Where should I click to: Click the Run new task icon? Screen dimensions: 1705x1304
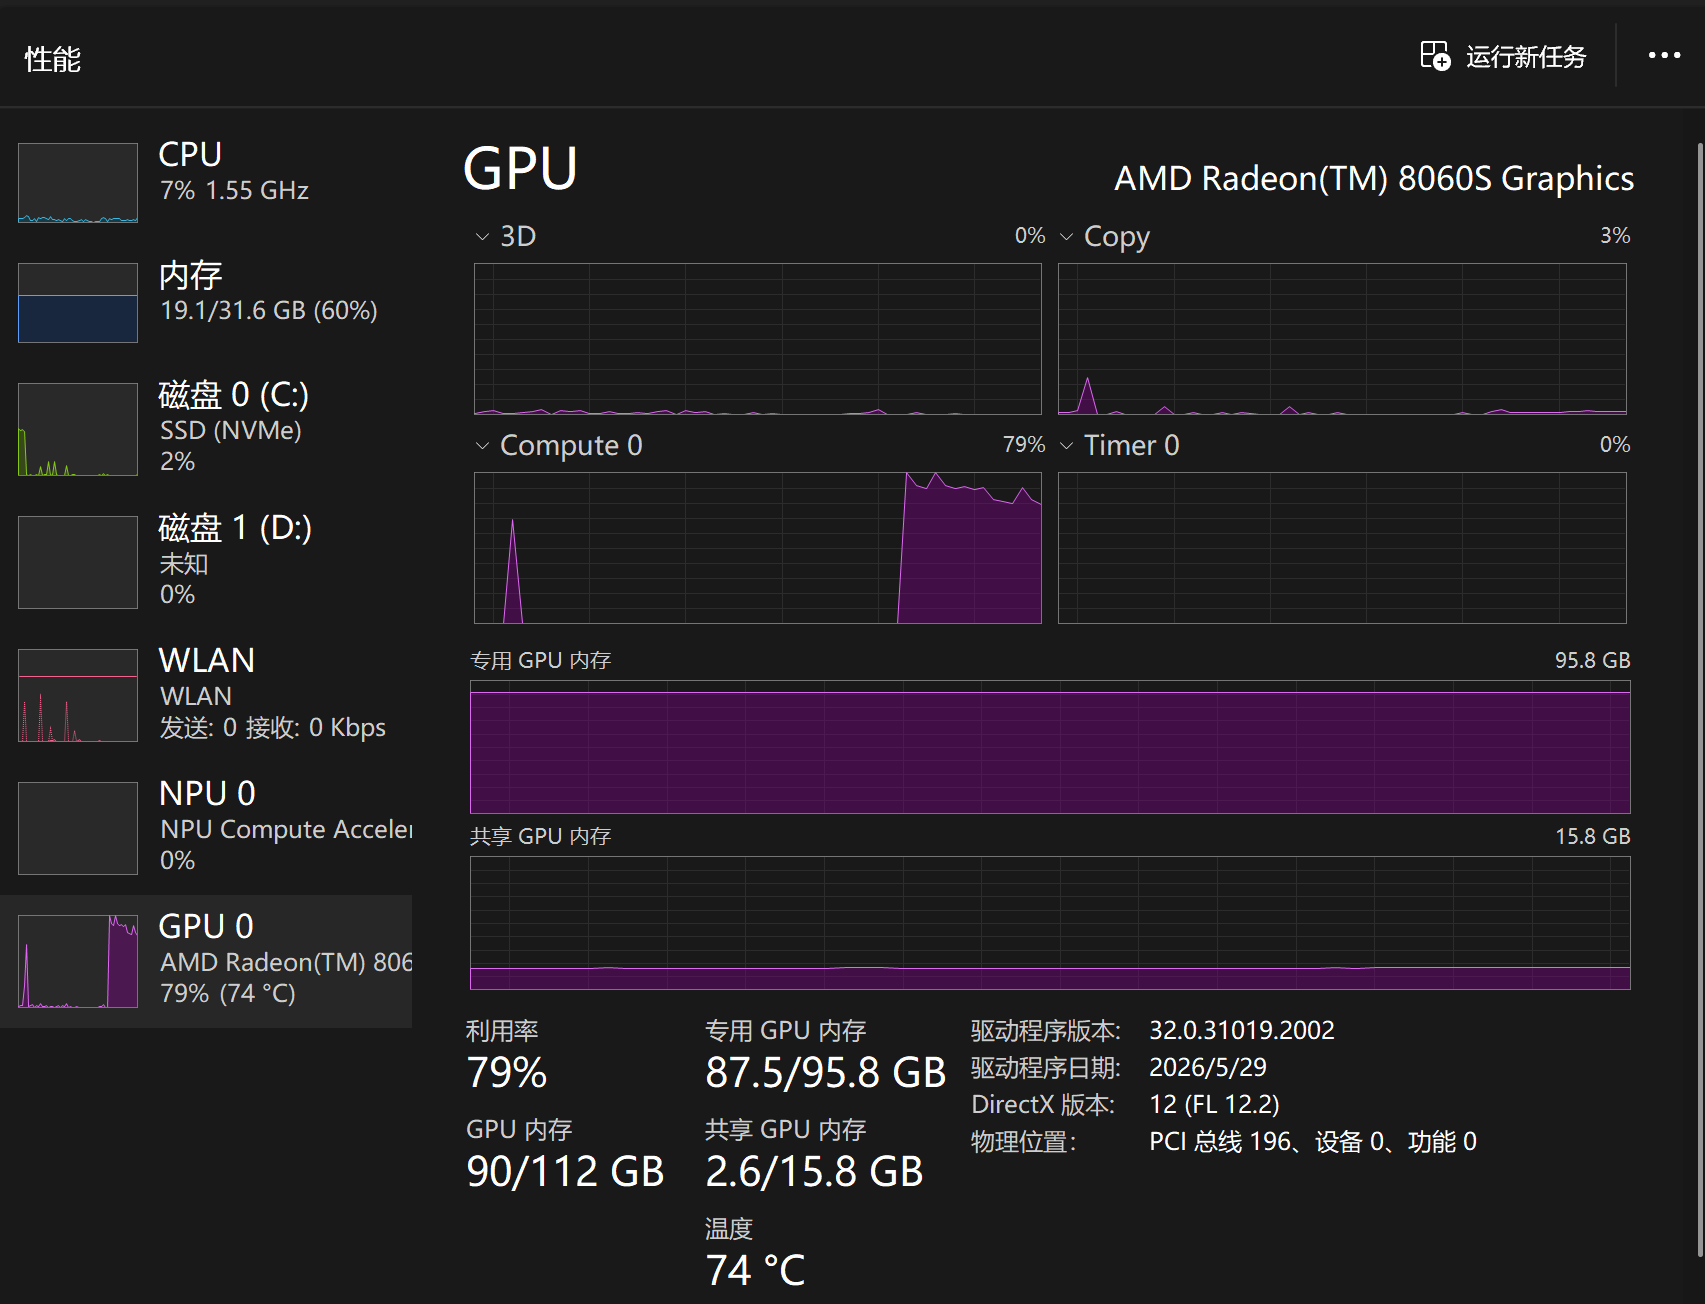pos(1435,56)
